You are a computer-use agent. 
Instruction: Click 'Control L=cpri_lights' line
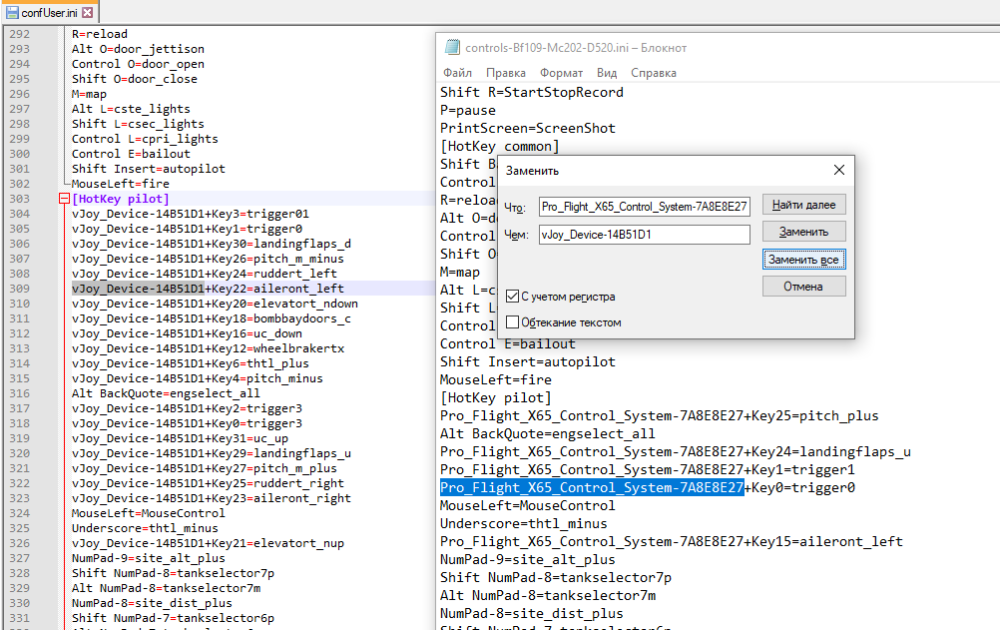tap(145, 139)
